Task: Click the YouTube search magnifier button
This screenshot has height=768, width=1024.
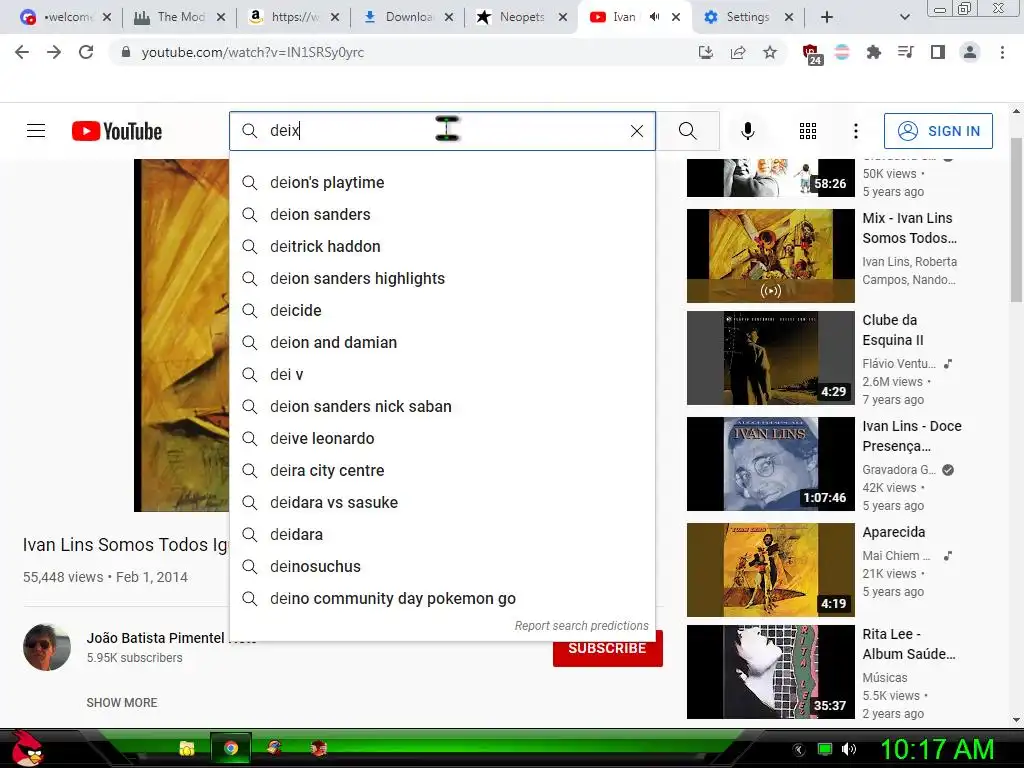Action: 688,131
